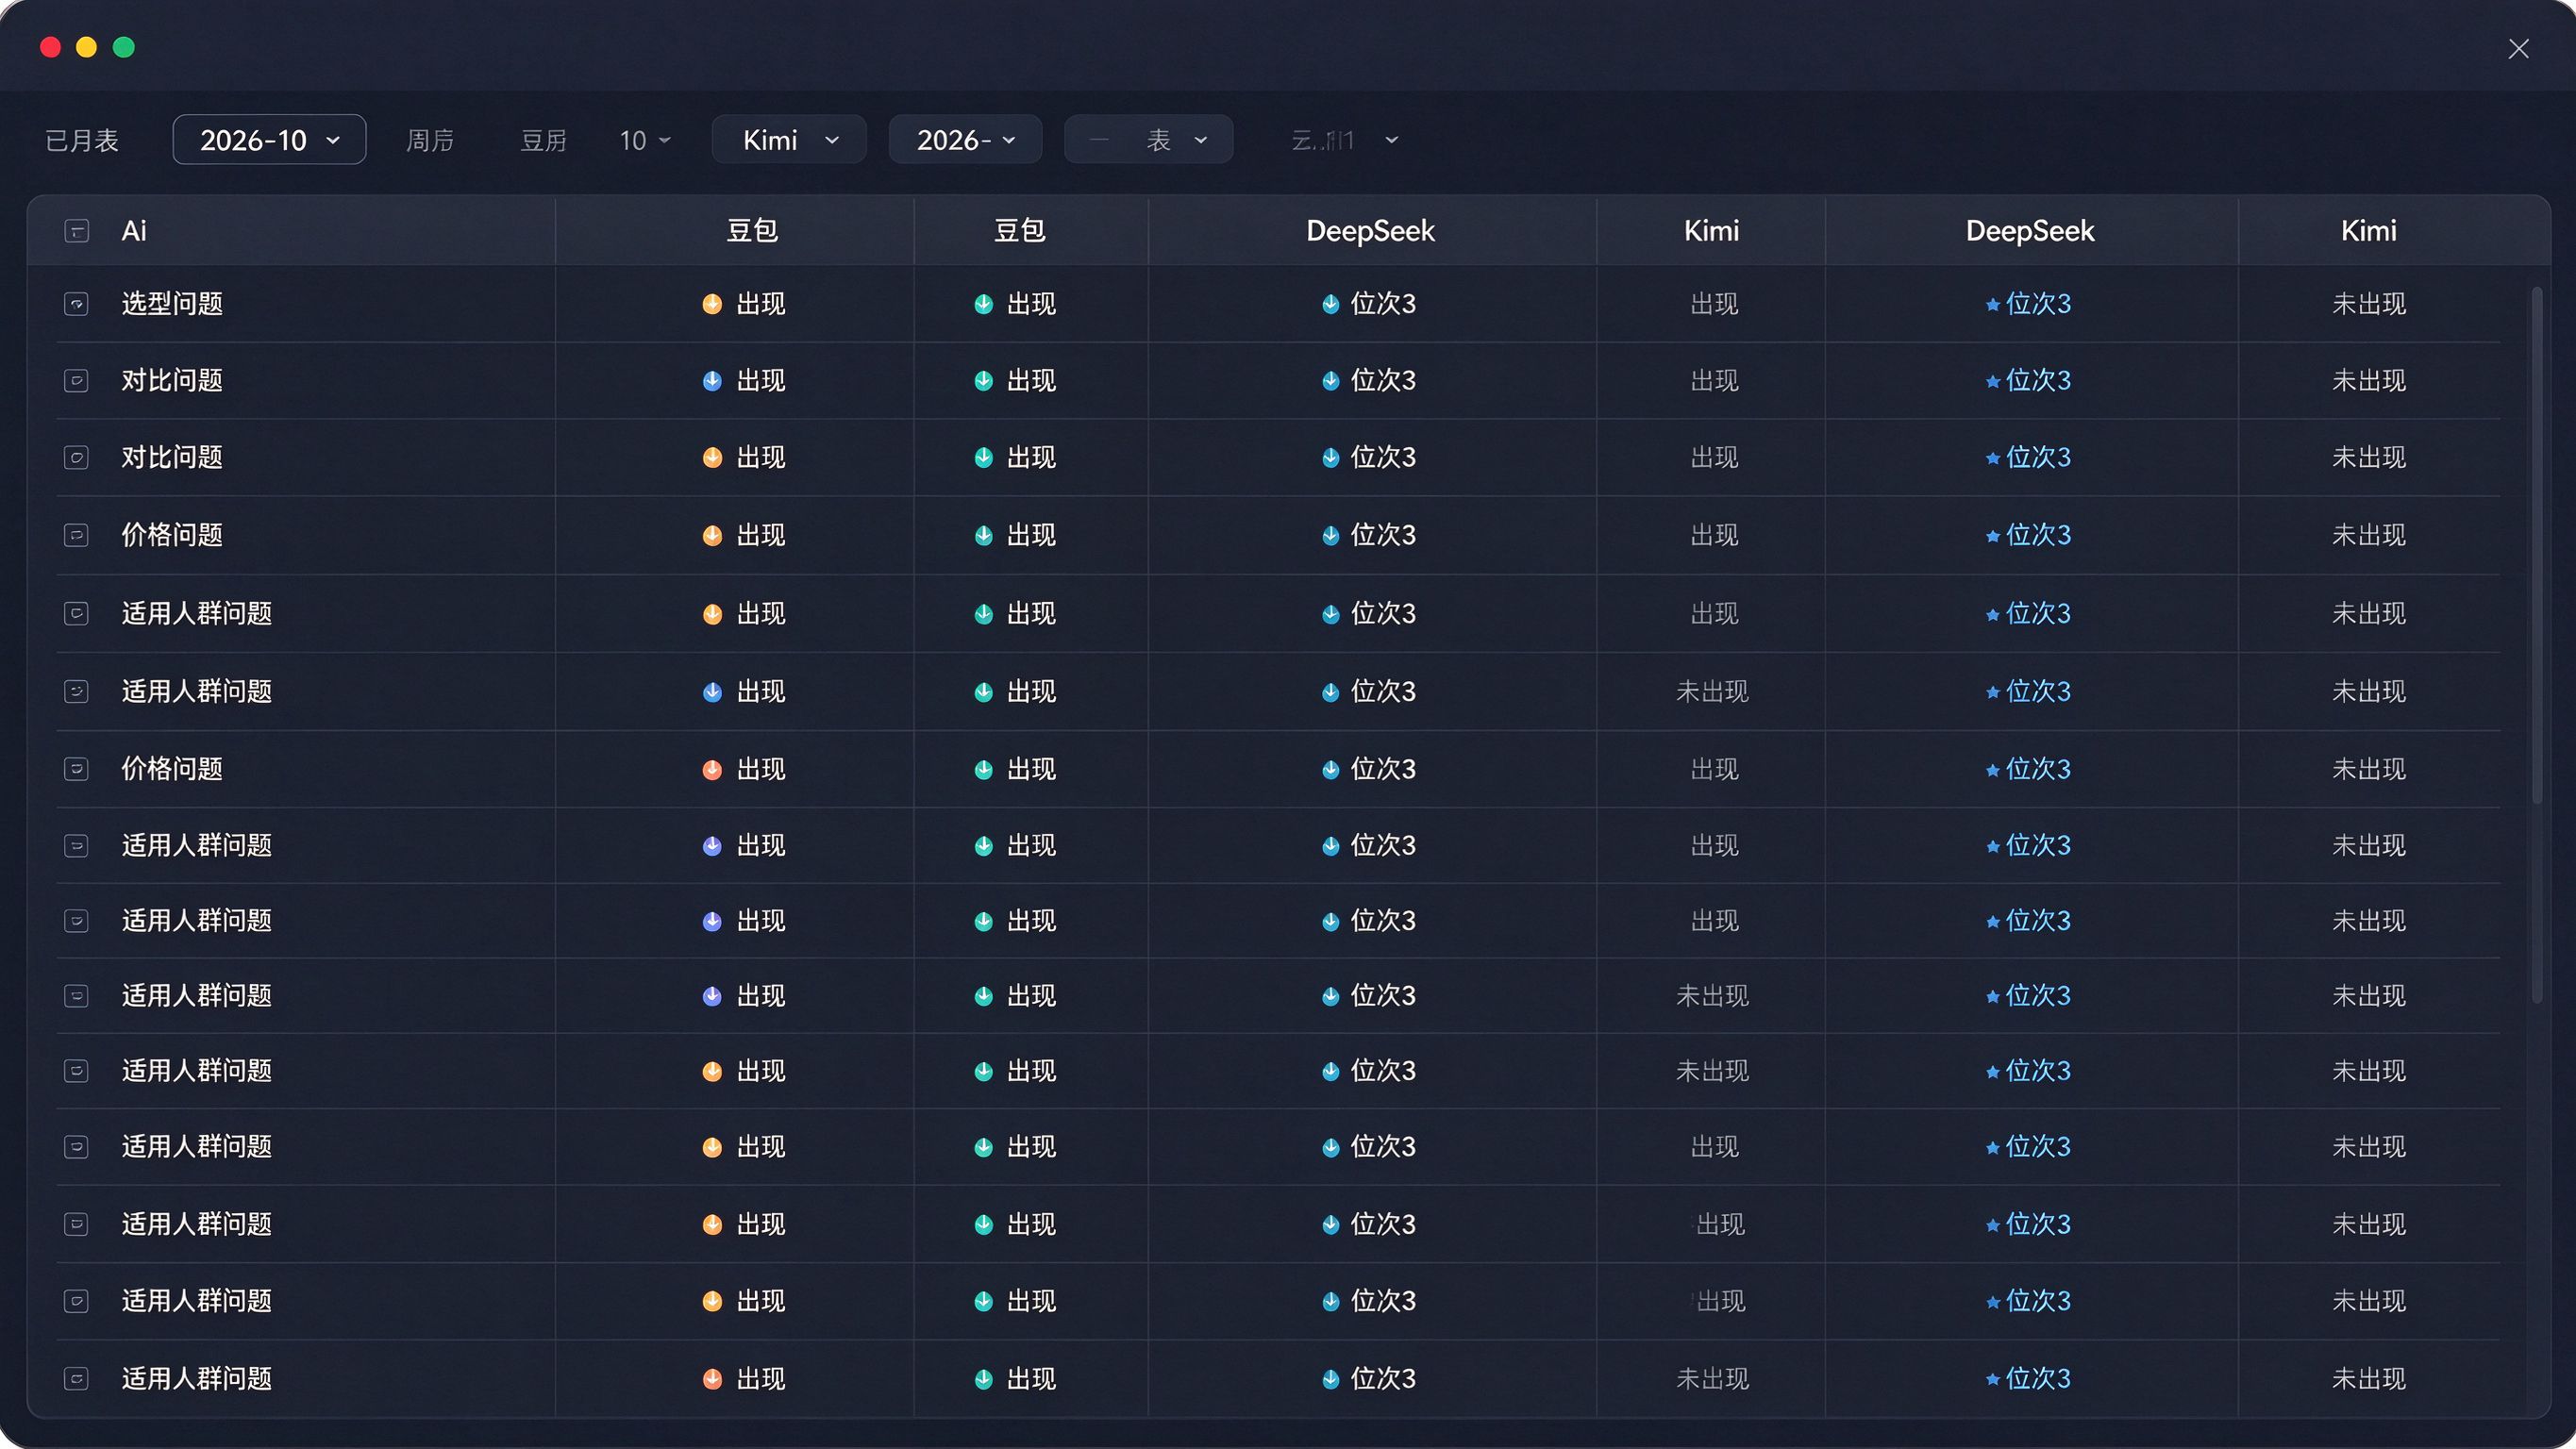Click the yellow minimize window button
Viewport: 2576px width, 1449px height.
point(87,47)
